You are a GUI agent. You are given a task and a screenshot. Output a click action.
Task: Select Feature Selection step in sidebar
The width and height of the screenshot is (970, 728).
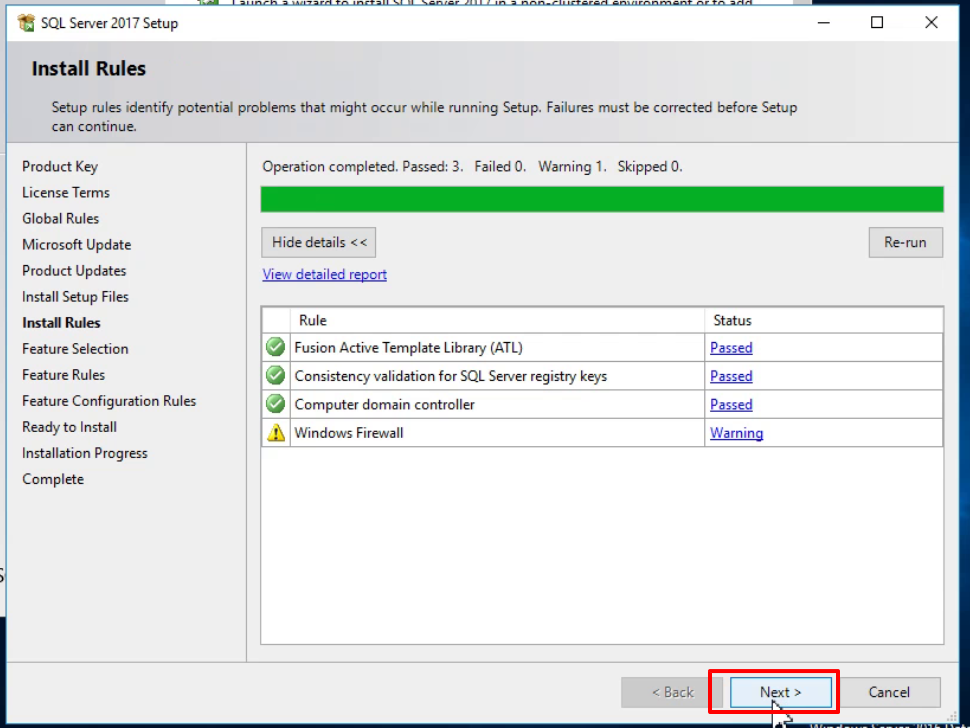click(x=75, y=348)
